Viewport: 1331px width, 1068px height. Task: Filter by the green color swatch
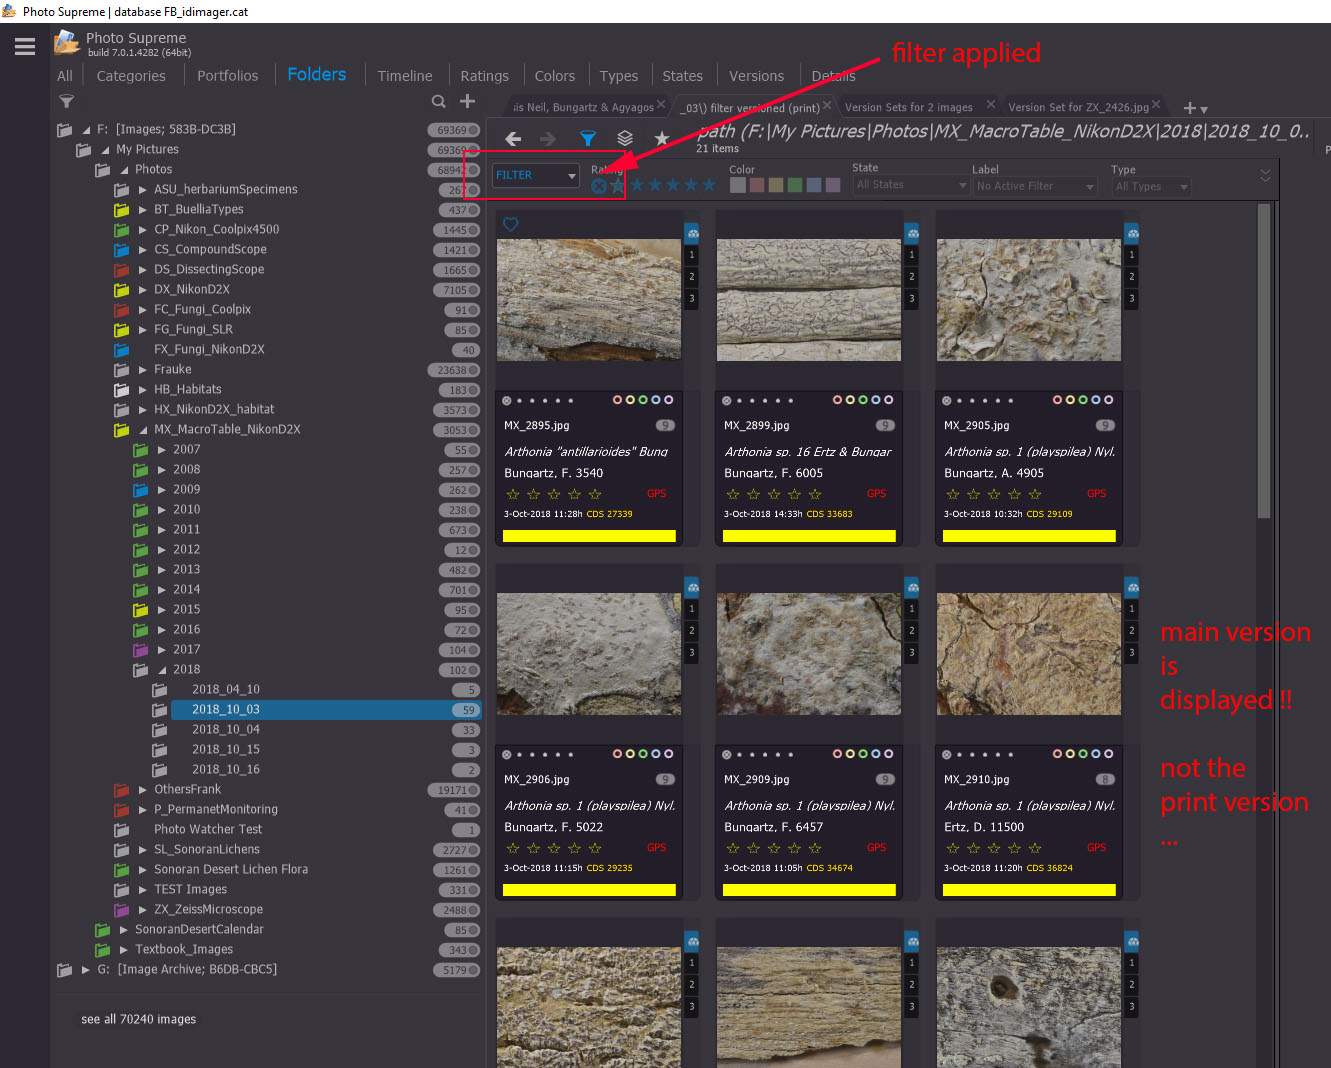point(795,185)
